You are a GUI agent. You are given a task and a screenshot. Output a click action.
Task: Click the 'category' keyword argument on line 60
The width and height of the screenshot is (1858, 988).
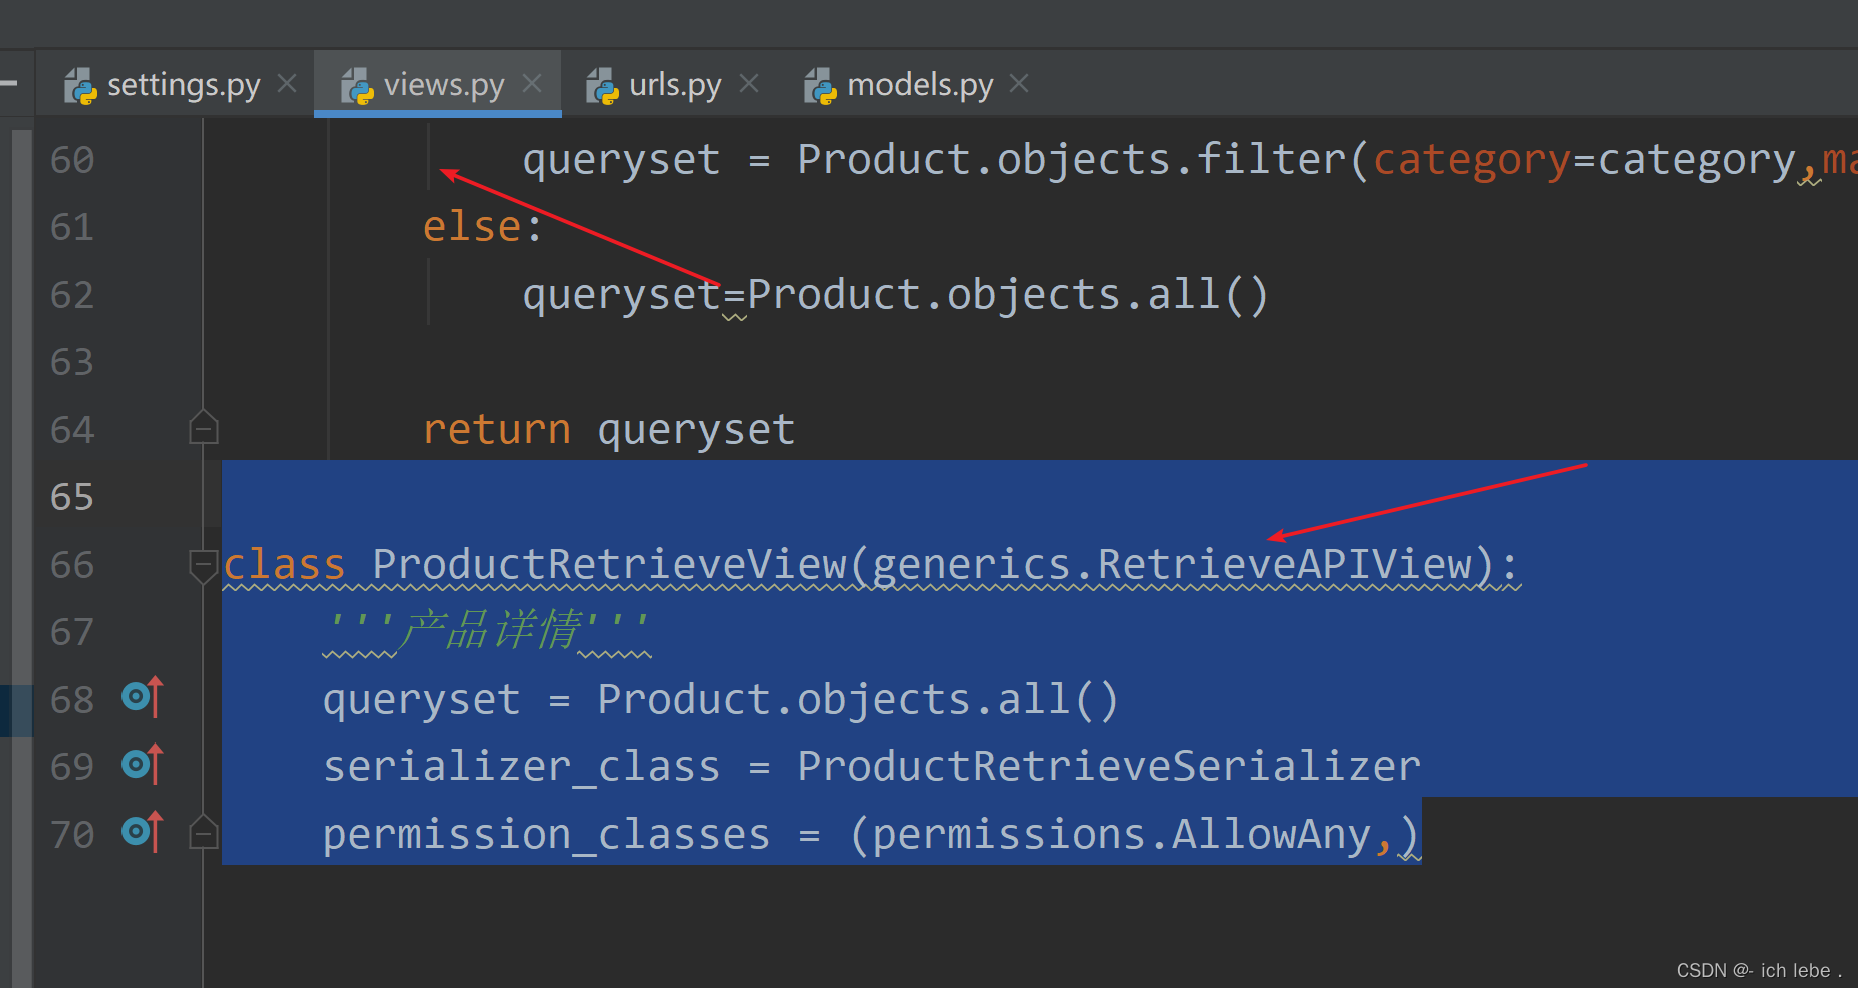[1472, 160]
